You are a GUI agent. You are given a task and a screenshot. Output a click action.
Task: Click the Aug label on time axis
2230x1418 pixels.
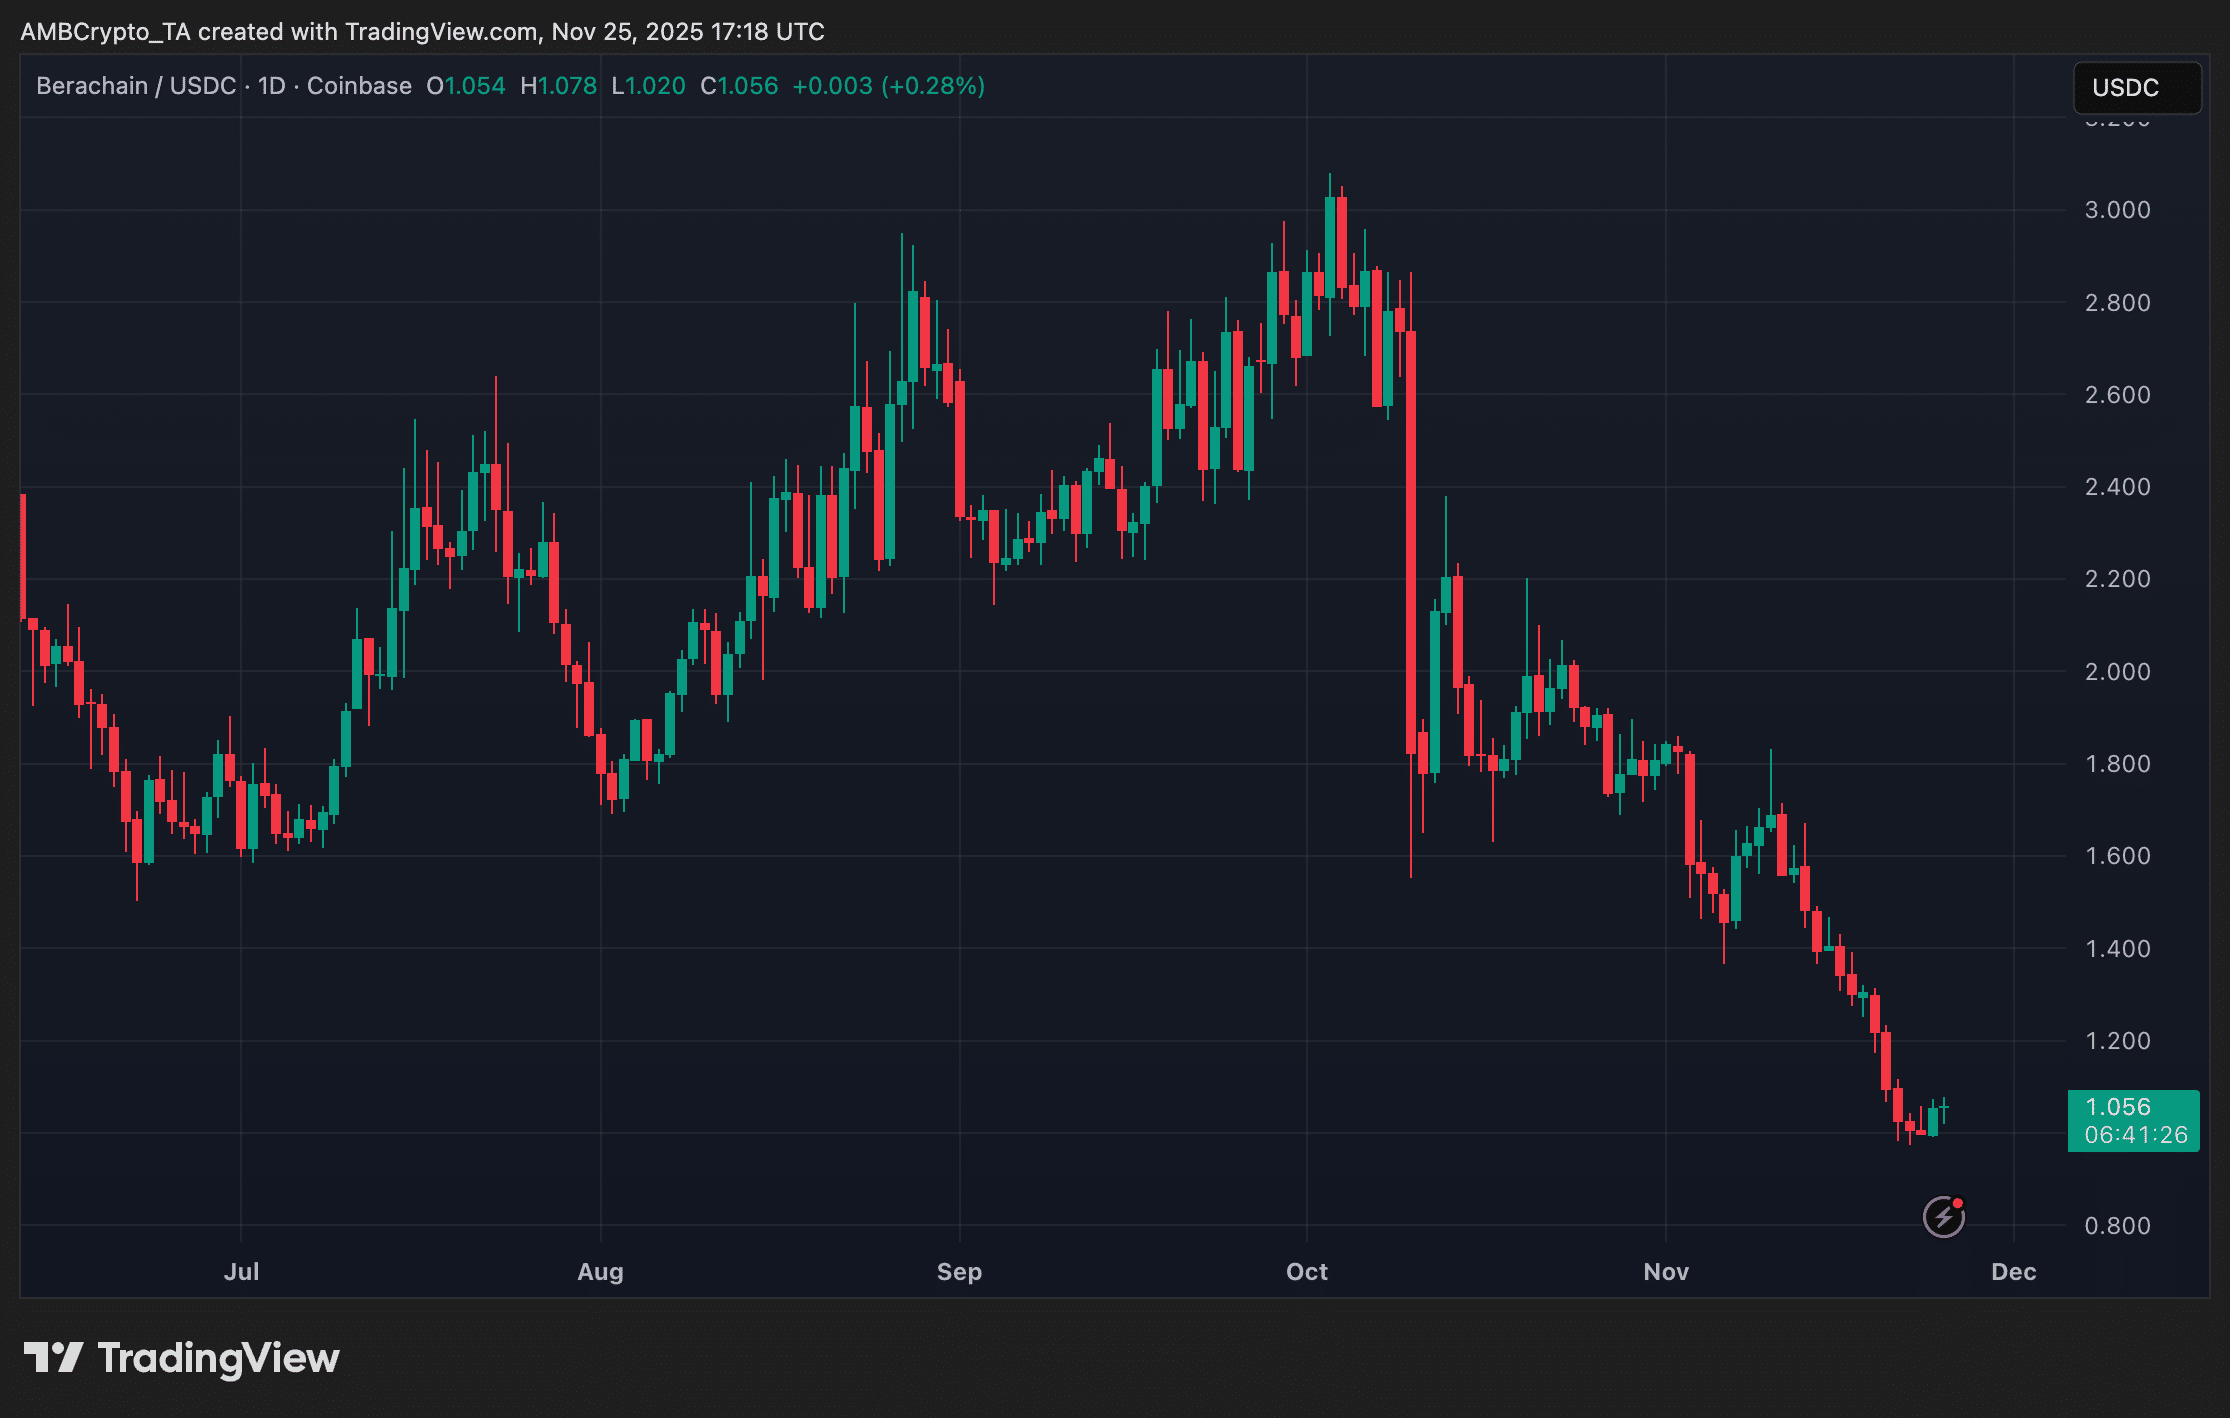(600, 1272)
